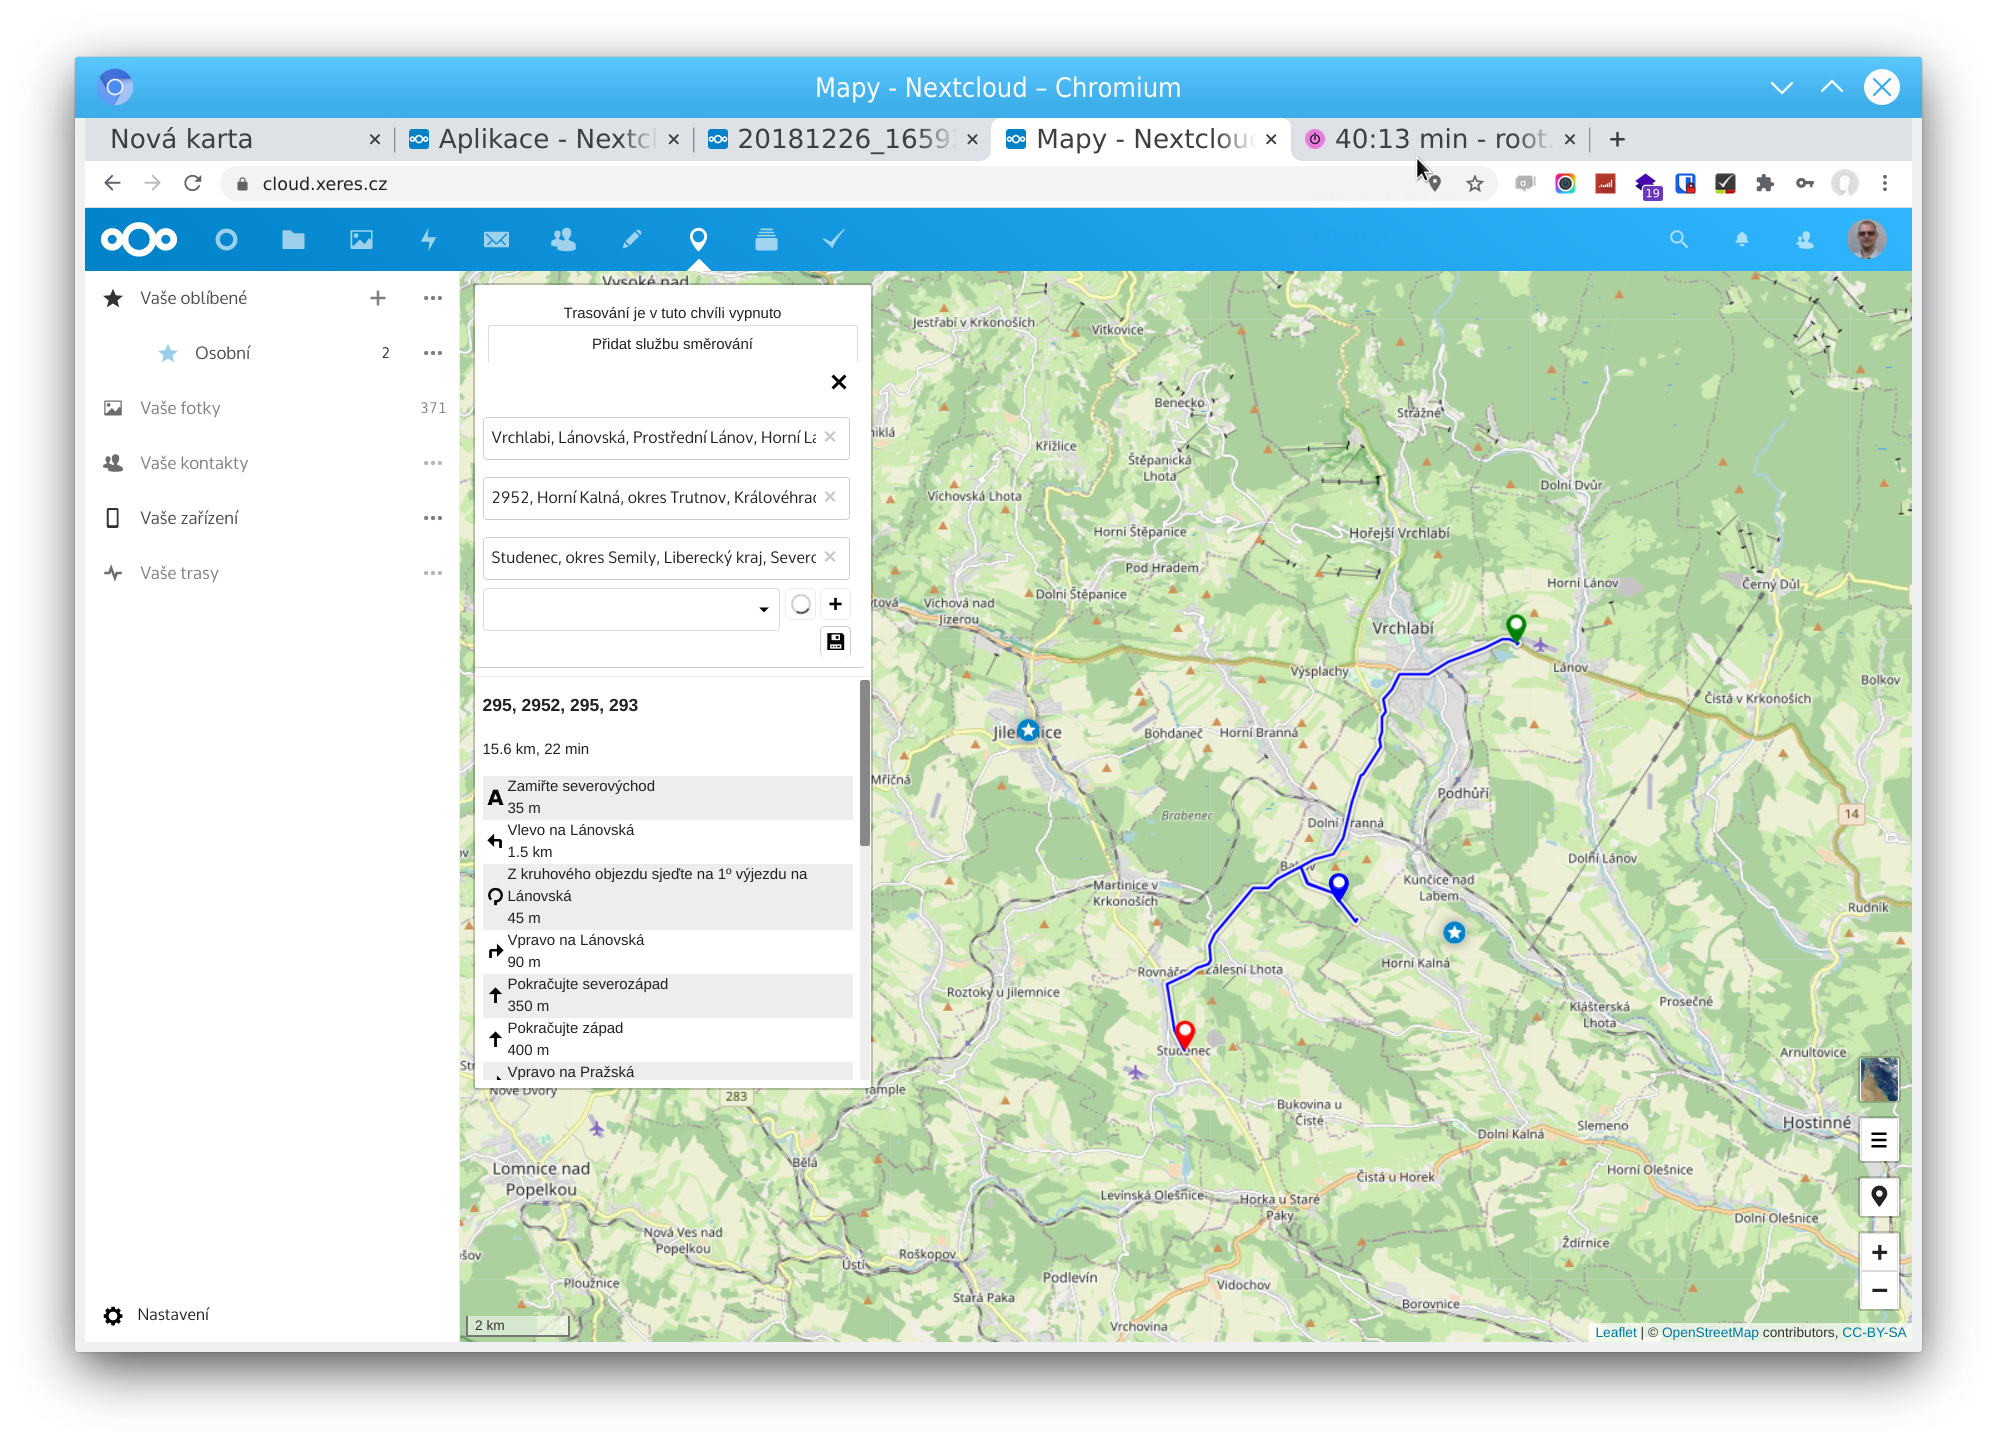The width and height of the screenshot is (1997, 1445).
Task: Open the map layers list button
Action: coord(1879,1141)
